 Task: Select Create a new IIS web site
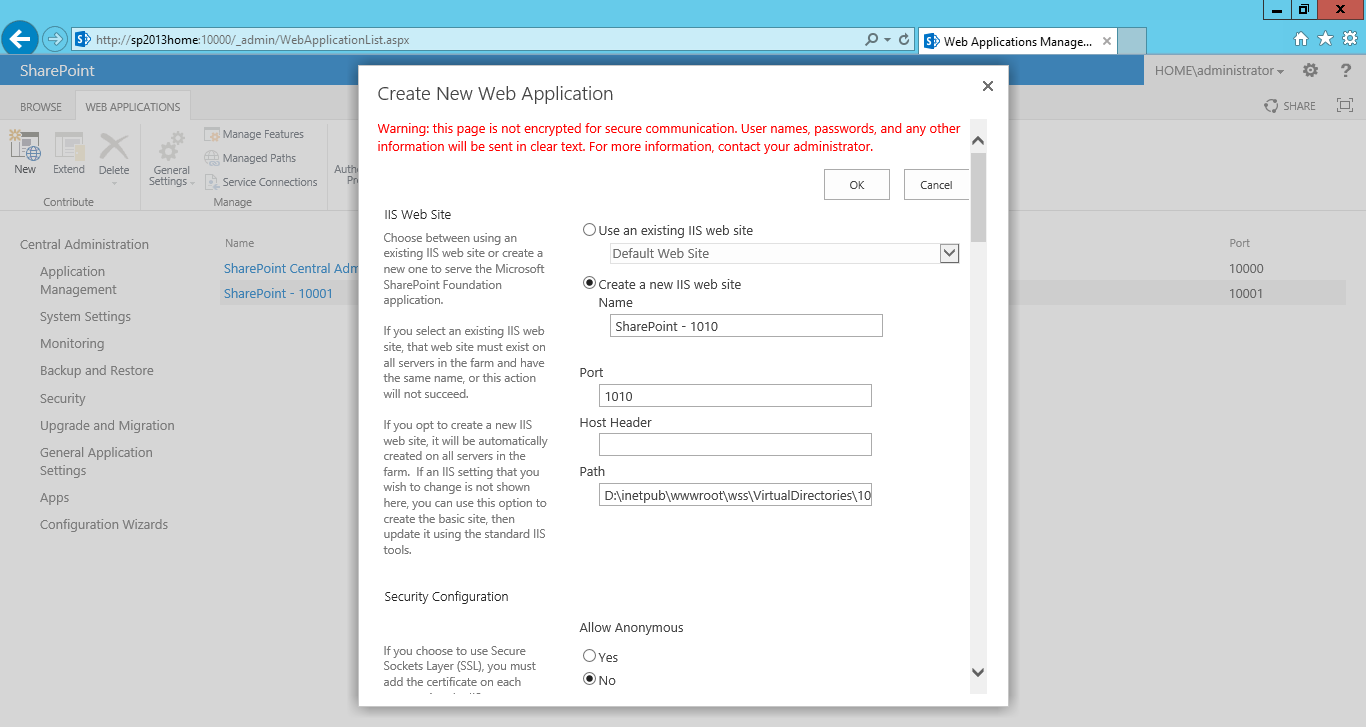[x=589, y=284]
